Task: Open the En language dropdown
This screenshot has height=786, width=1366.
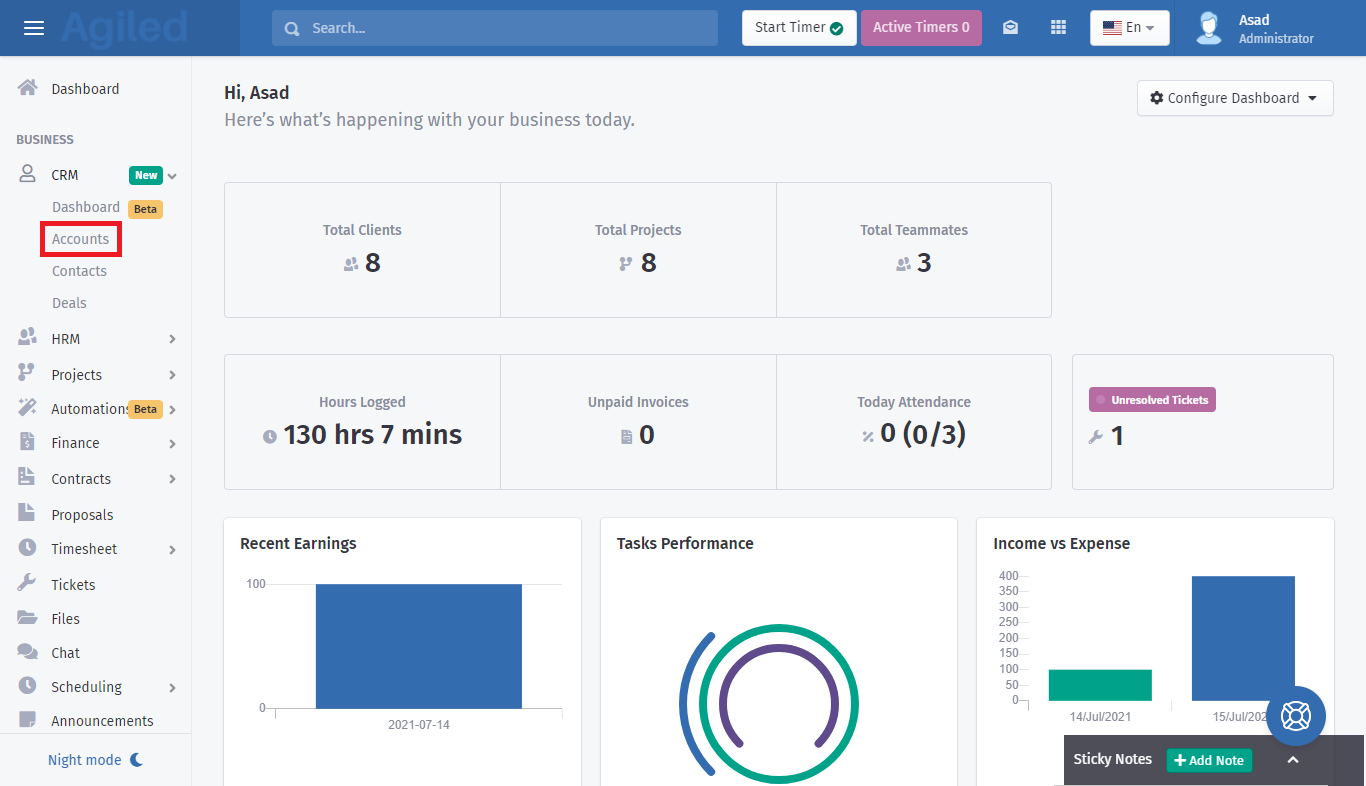Action: 1129,28
